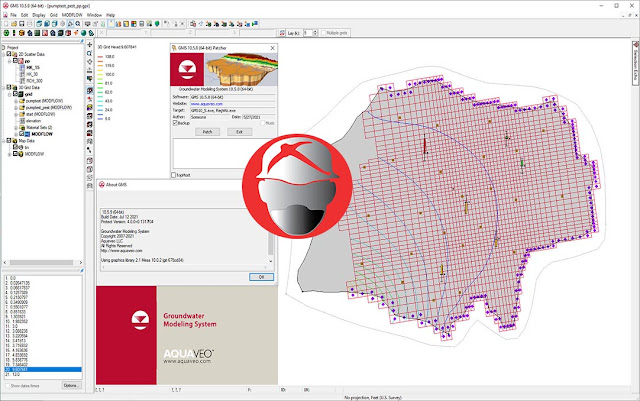
Task: Toggle visibility checkbox of Map Data
Action: click(x=9, y=140)
